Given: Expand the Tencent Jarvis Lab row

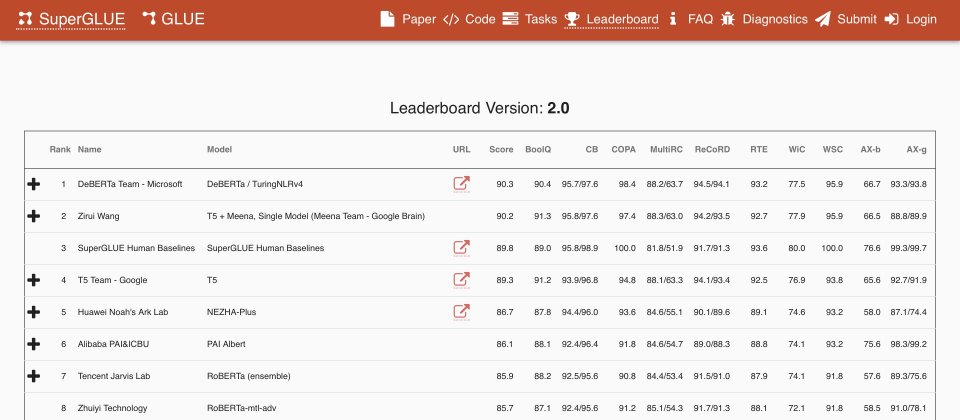Looking at the screenshot, I should coord(34,375).
